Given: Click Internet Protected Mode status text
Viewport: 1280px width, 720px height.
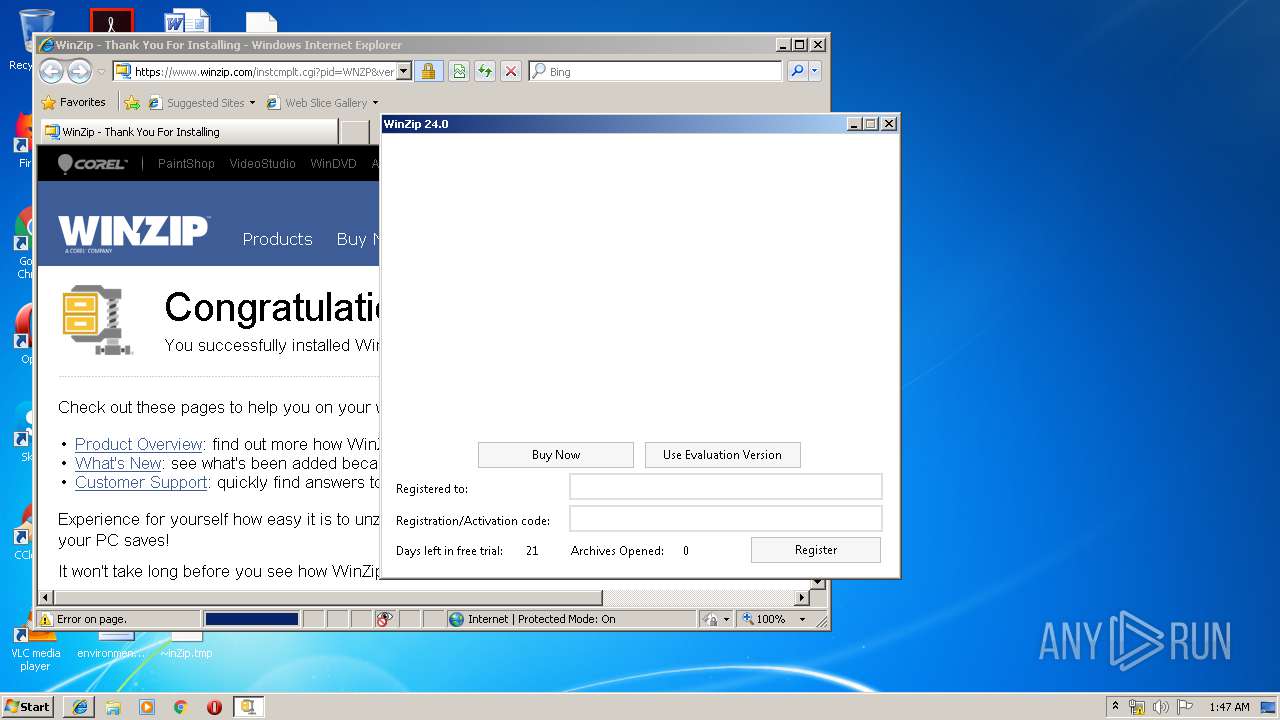Looking at the screenshot, I should tap(542, 619).
